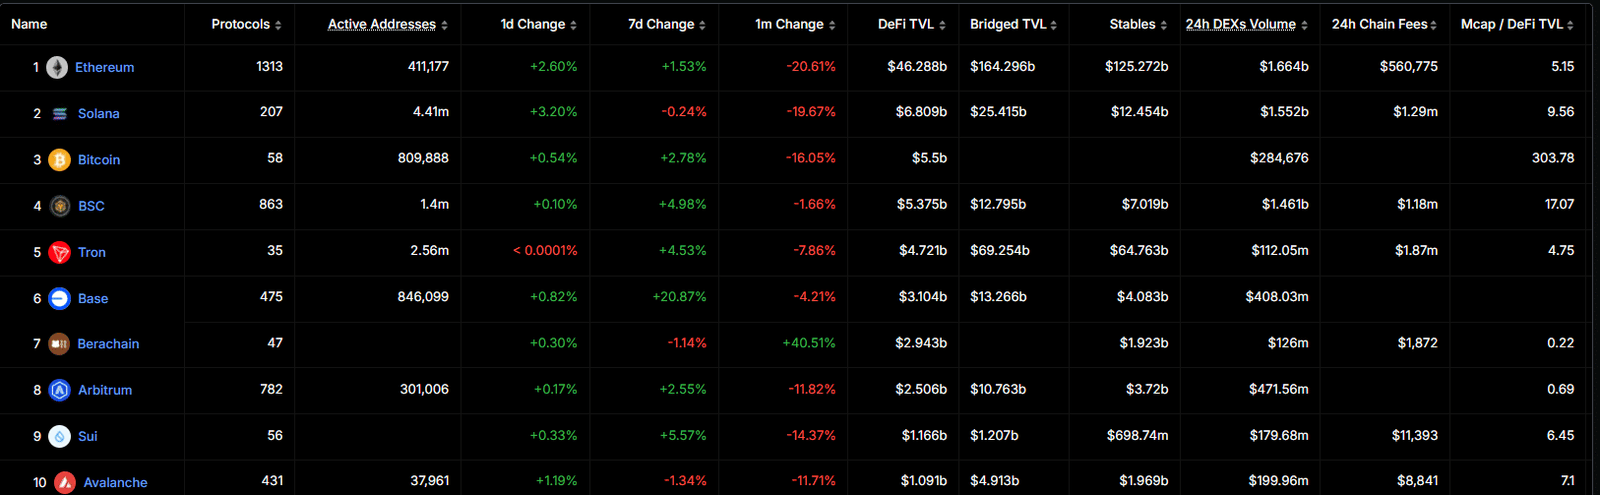The width and height of the screenshot is (1600, 495).
Task: Sort by 1m Change sort arrow
Action: (x=832, y=25)
